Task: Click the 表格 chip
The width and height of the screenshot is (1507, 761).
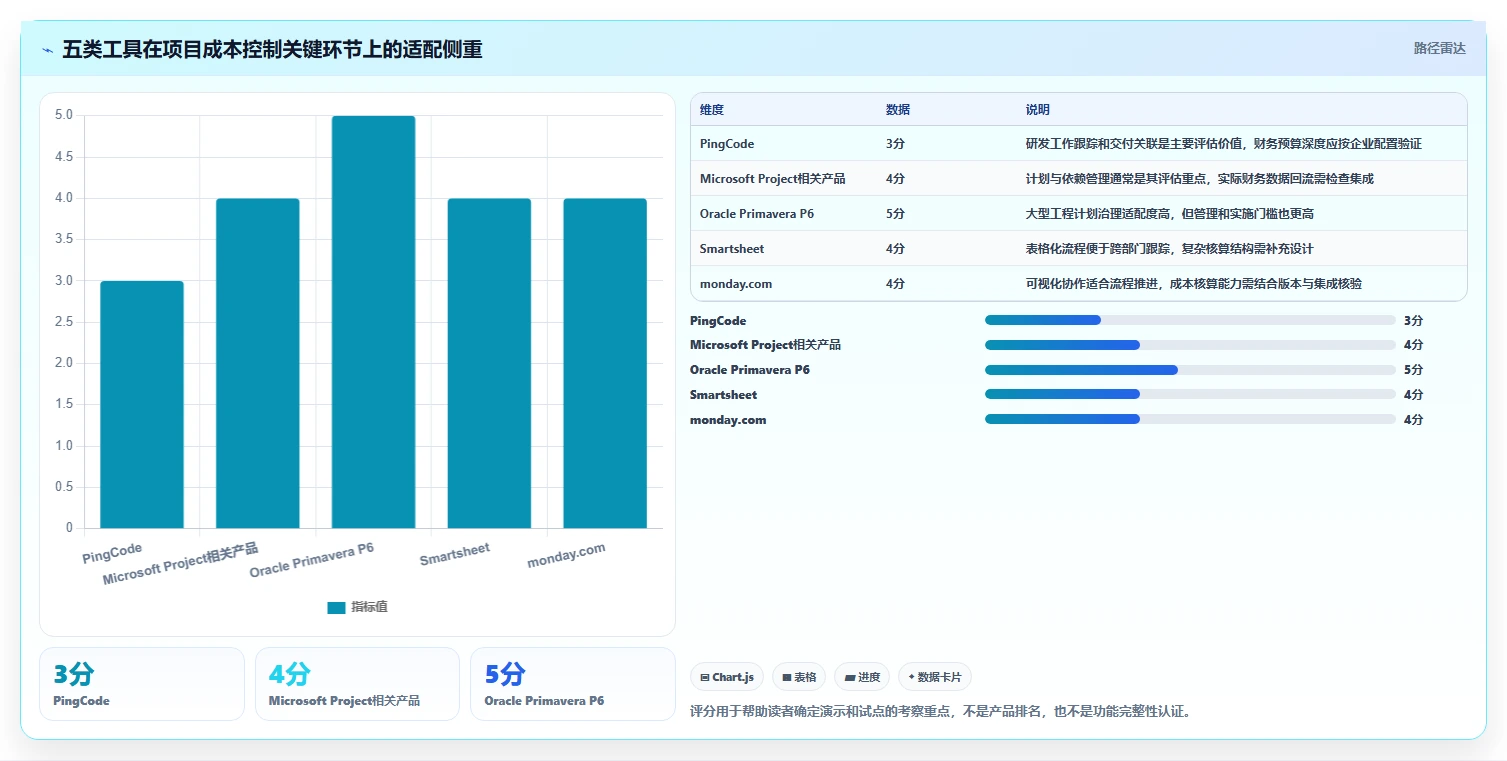Action: (799, 677)
